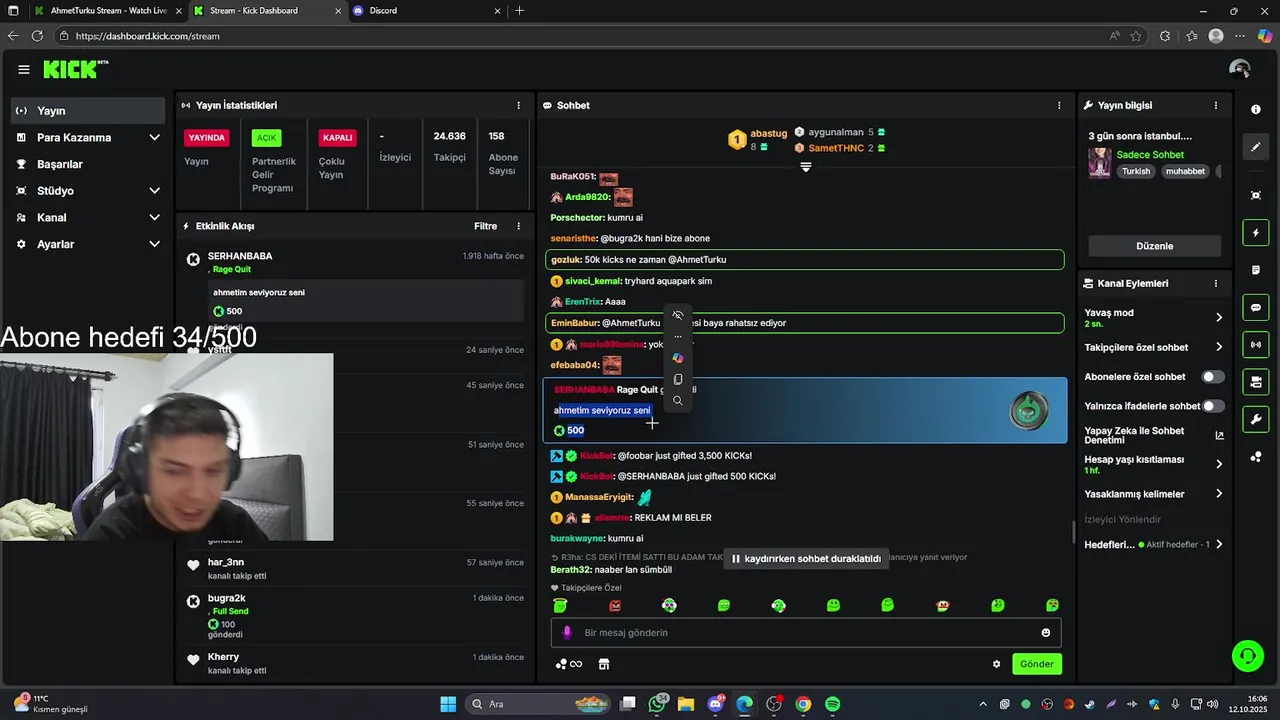The width and height of the screenshot is (1280, 720).
Task: Open a new browser tab
Action: click(519, 11)
